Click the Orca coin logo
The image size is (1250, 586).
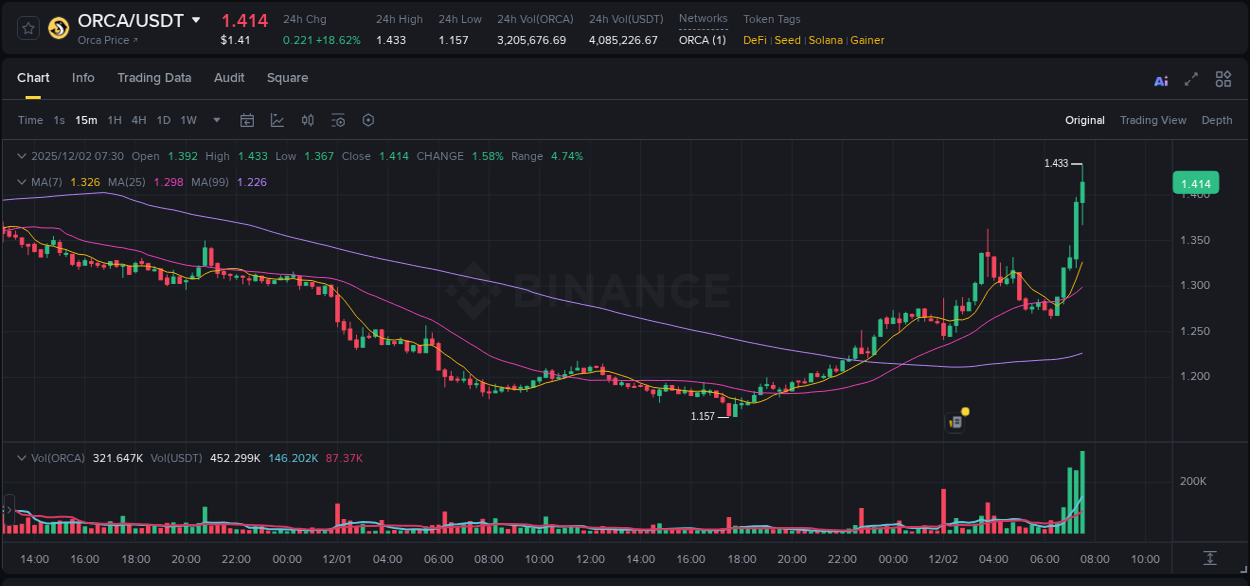[x=58, y=28]
